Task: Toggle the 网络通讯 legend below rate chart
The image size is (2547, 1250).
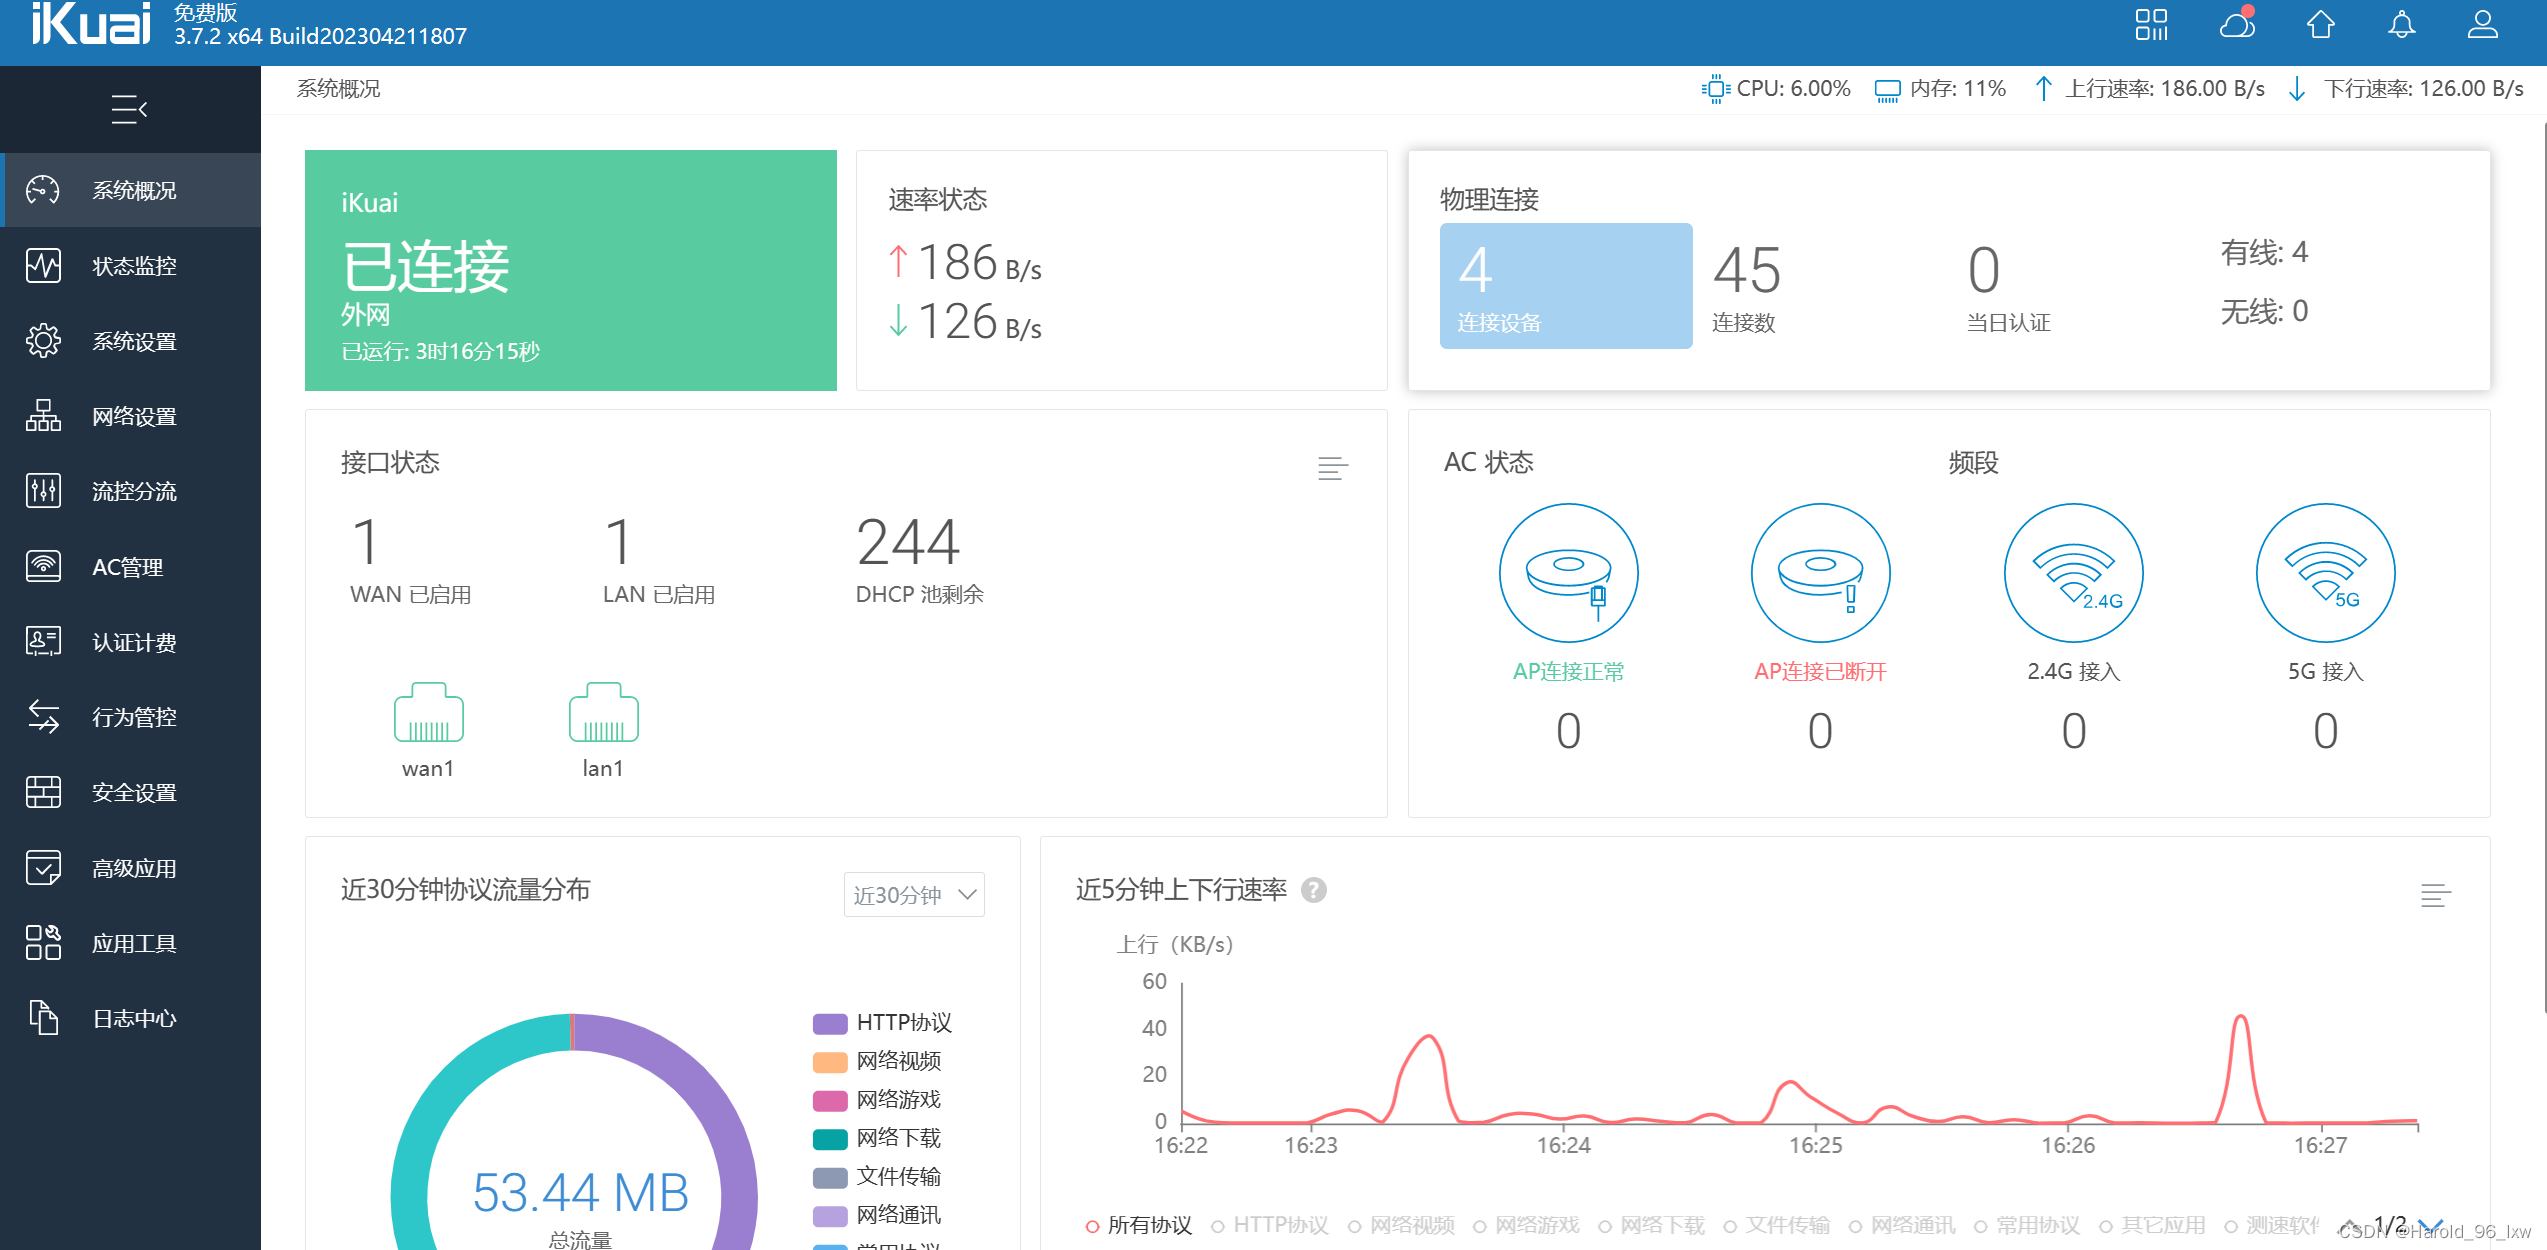Action: 1901,1225
